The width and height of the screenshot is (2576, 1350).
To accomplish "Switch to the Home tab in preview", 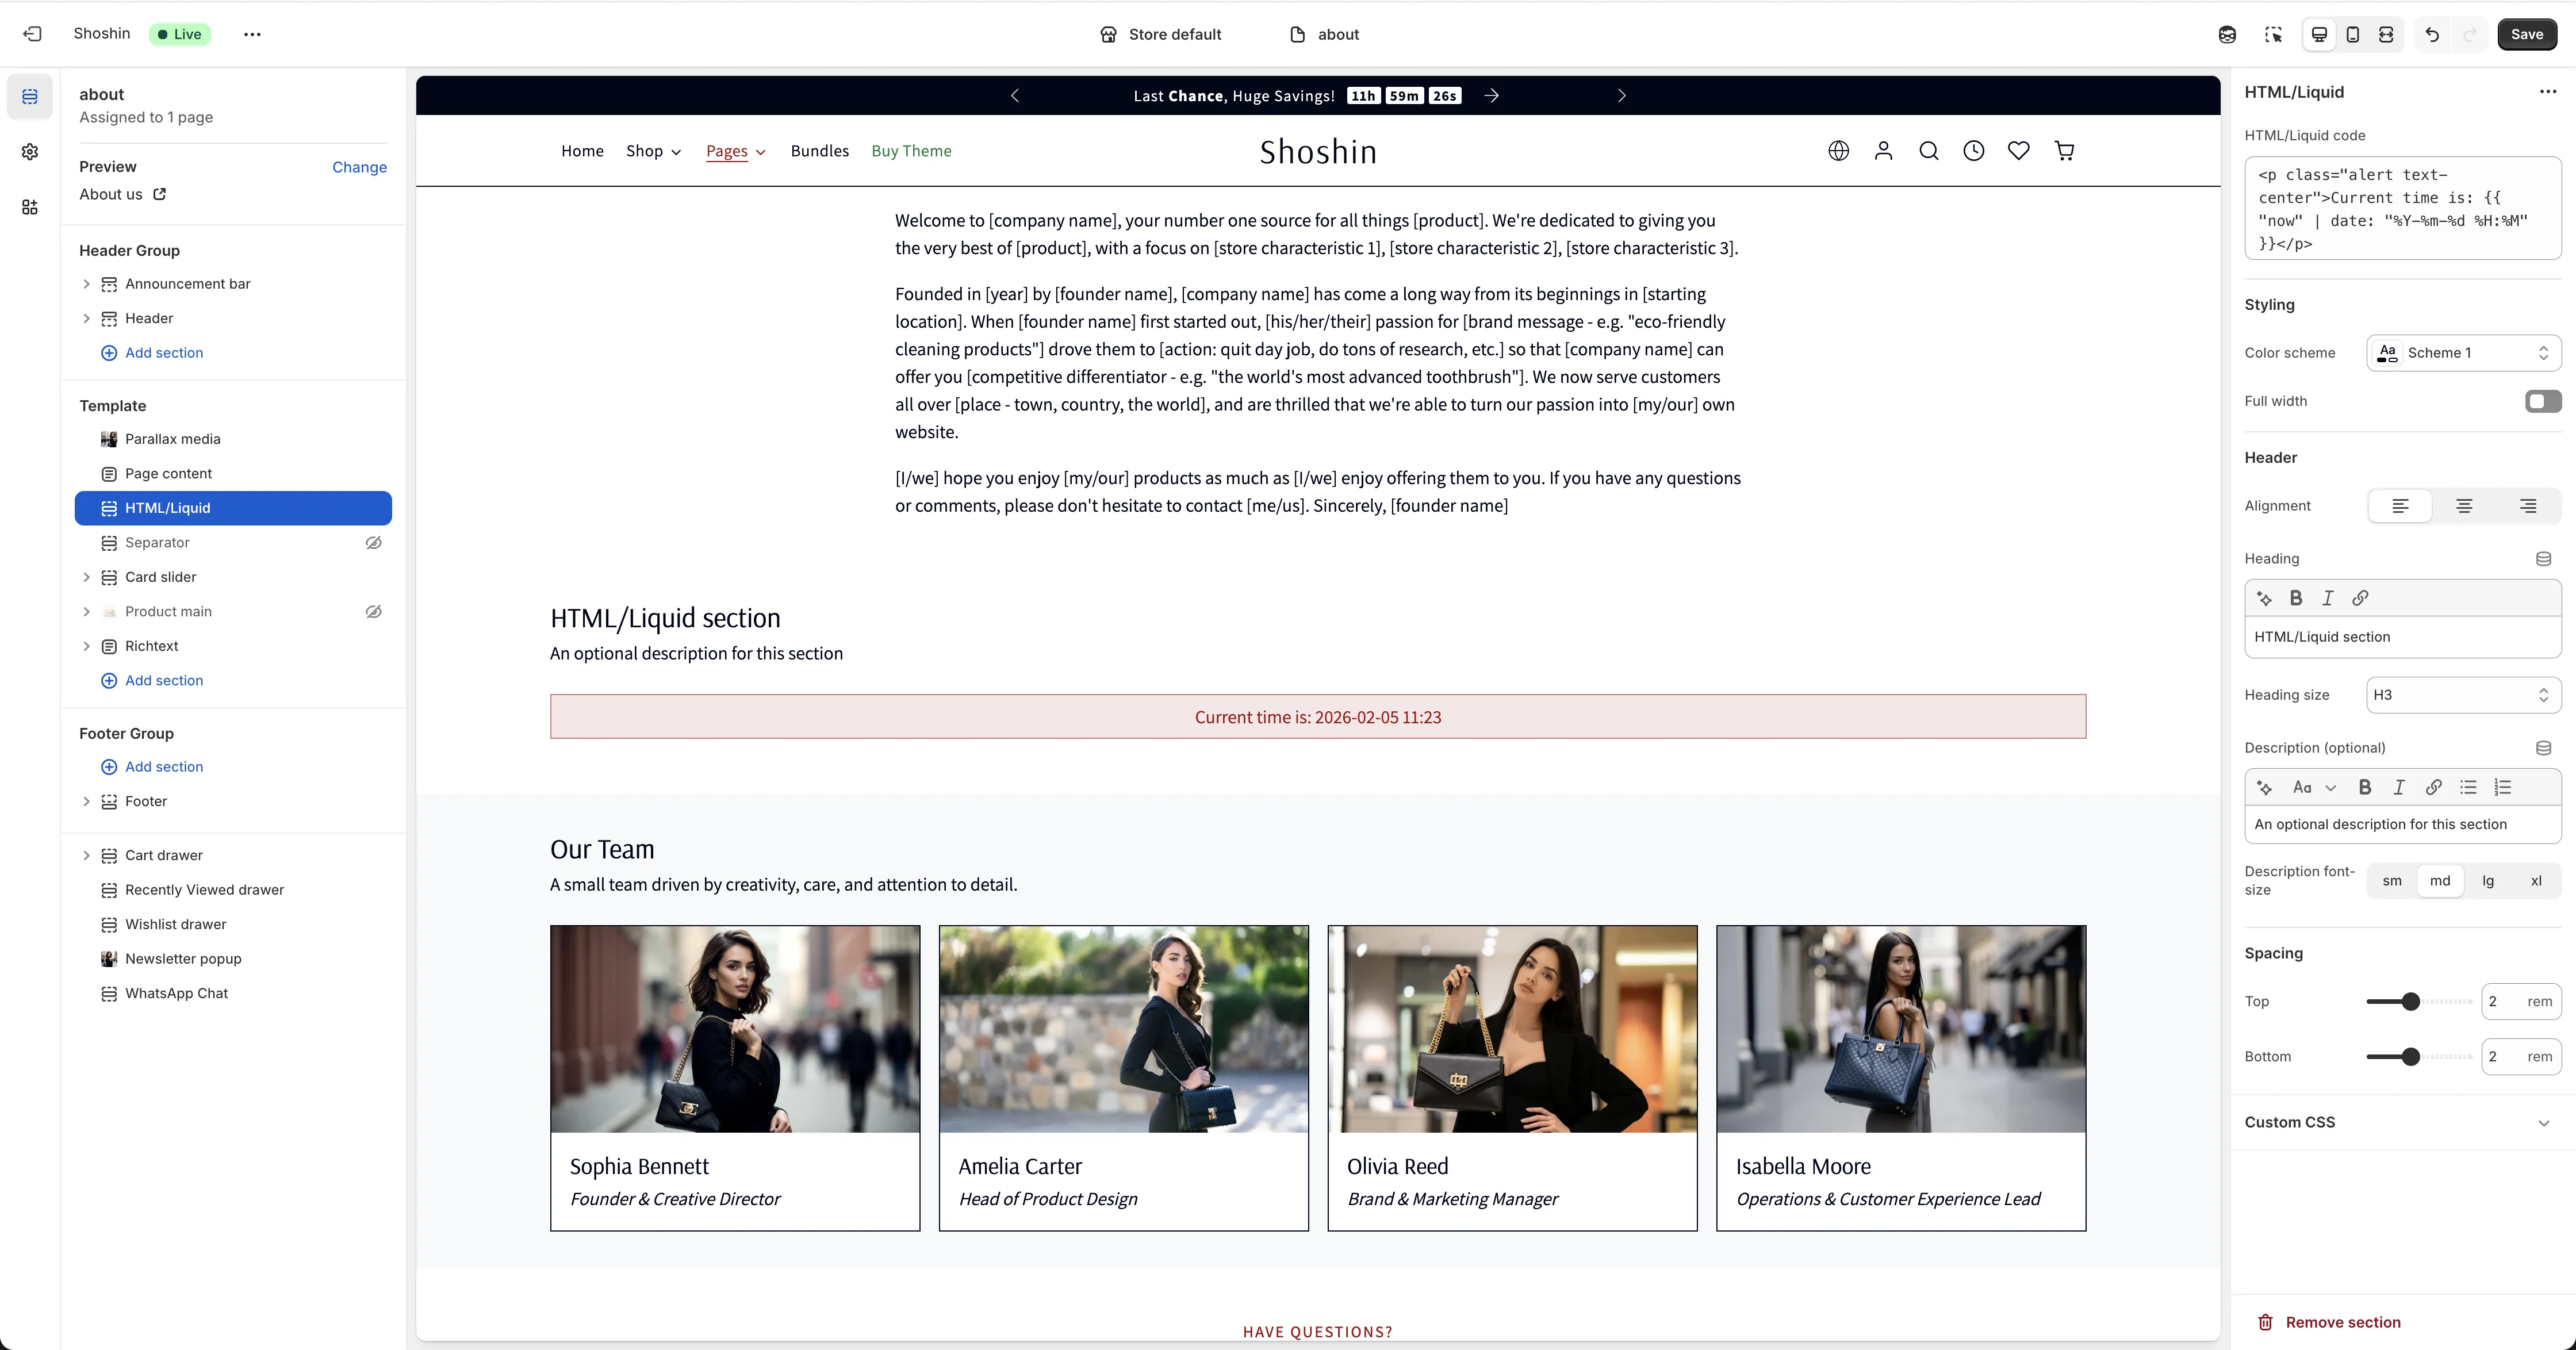I will pyautogui.click(x=582, y=151).
